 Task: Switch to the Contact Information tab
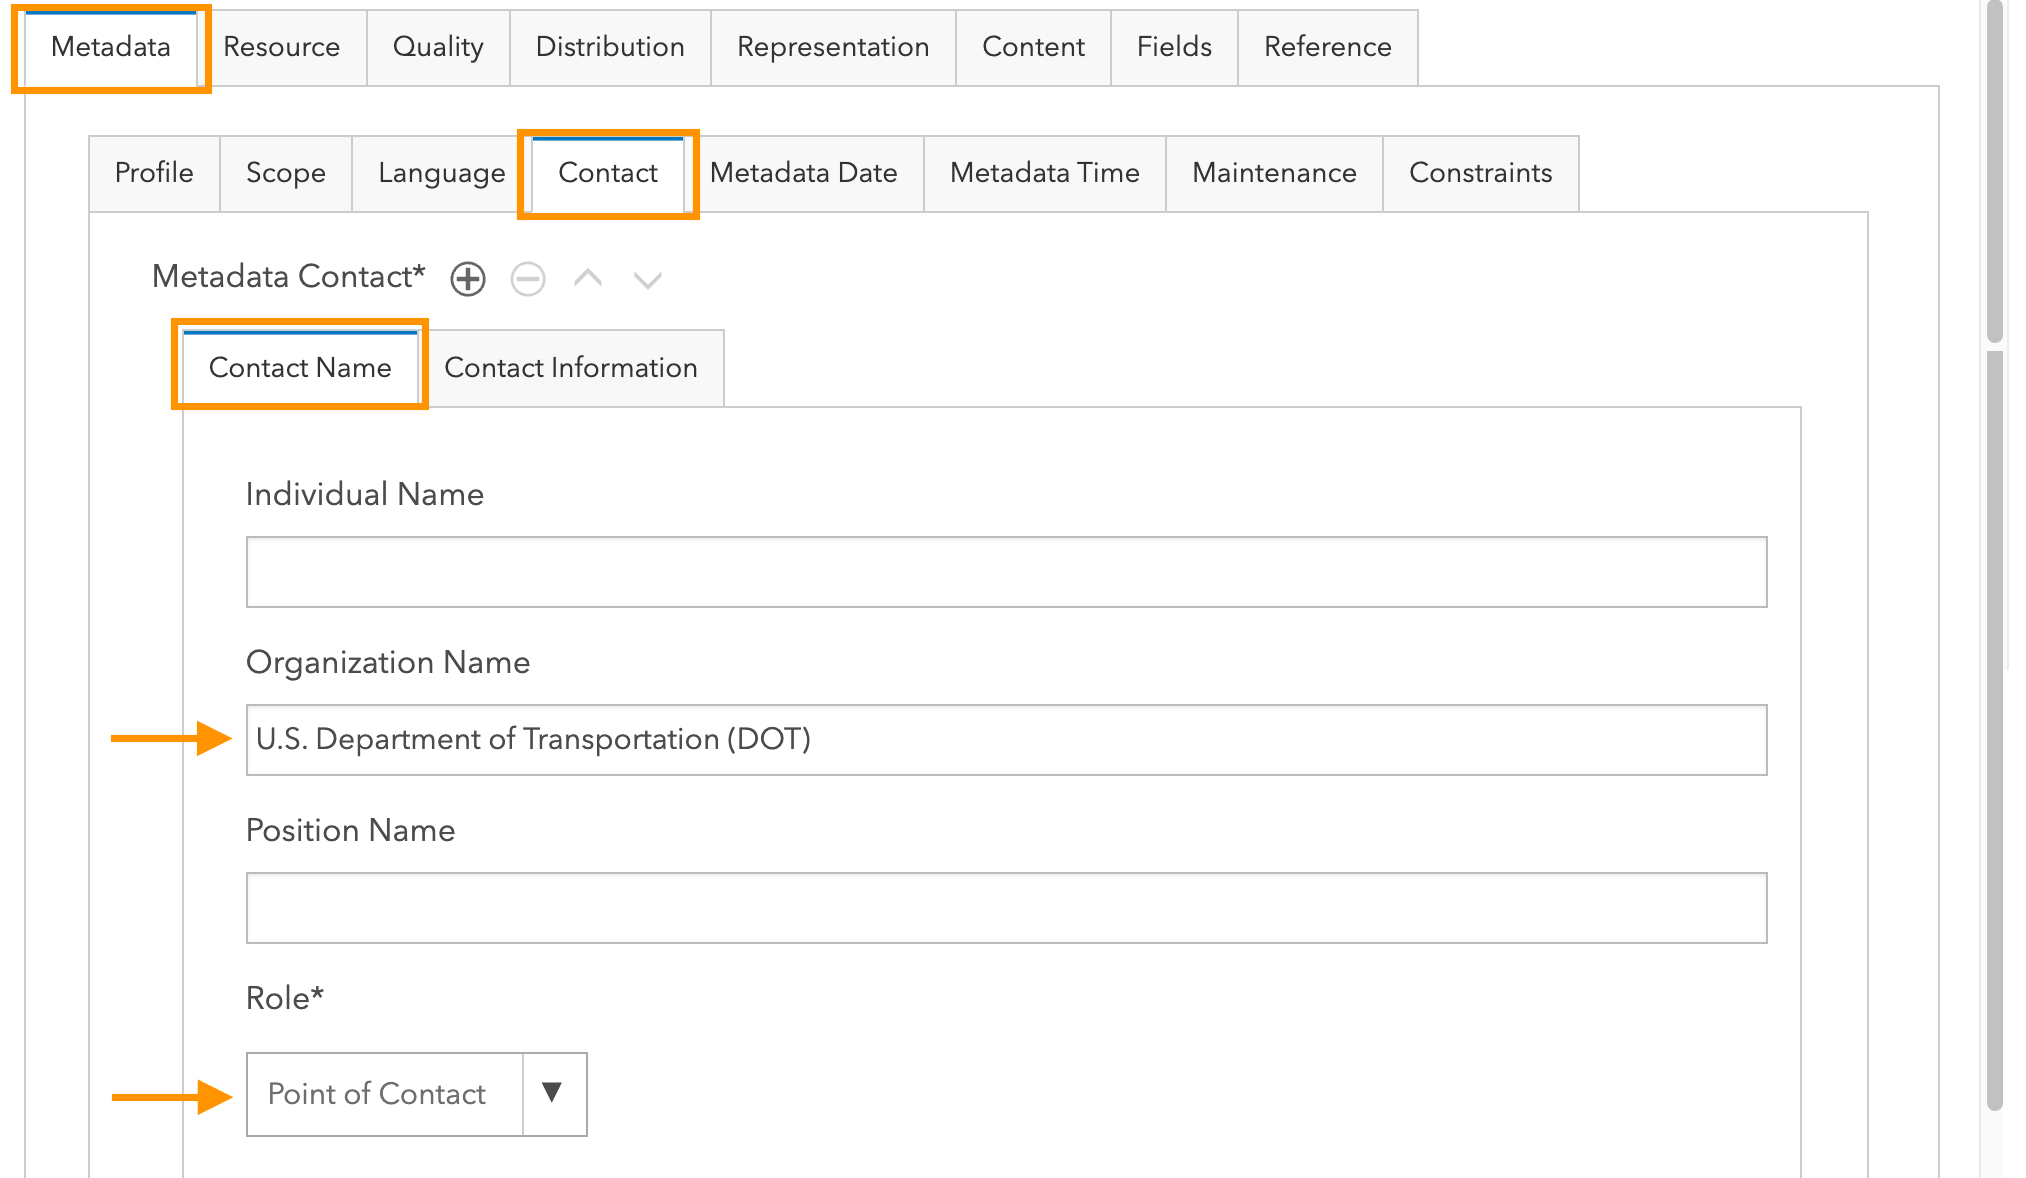pos(570,367)
